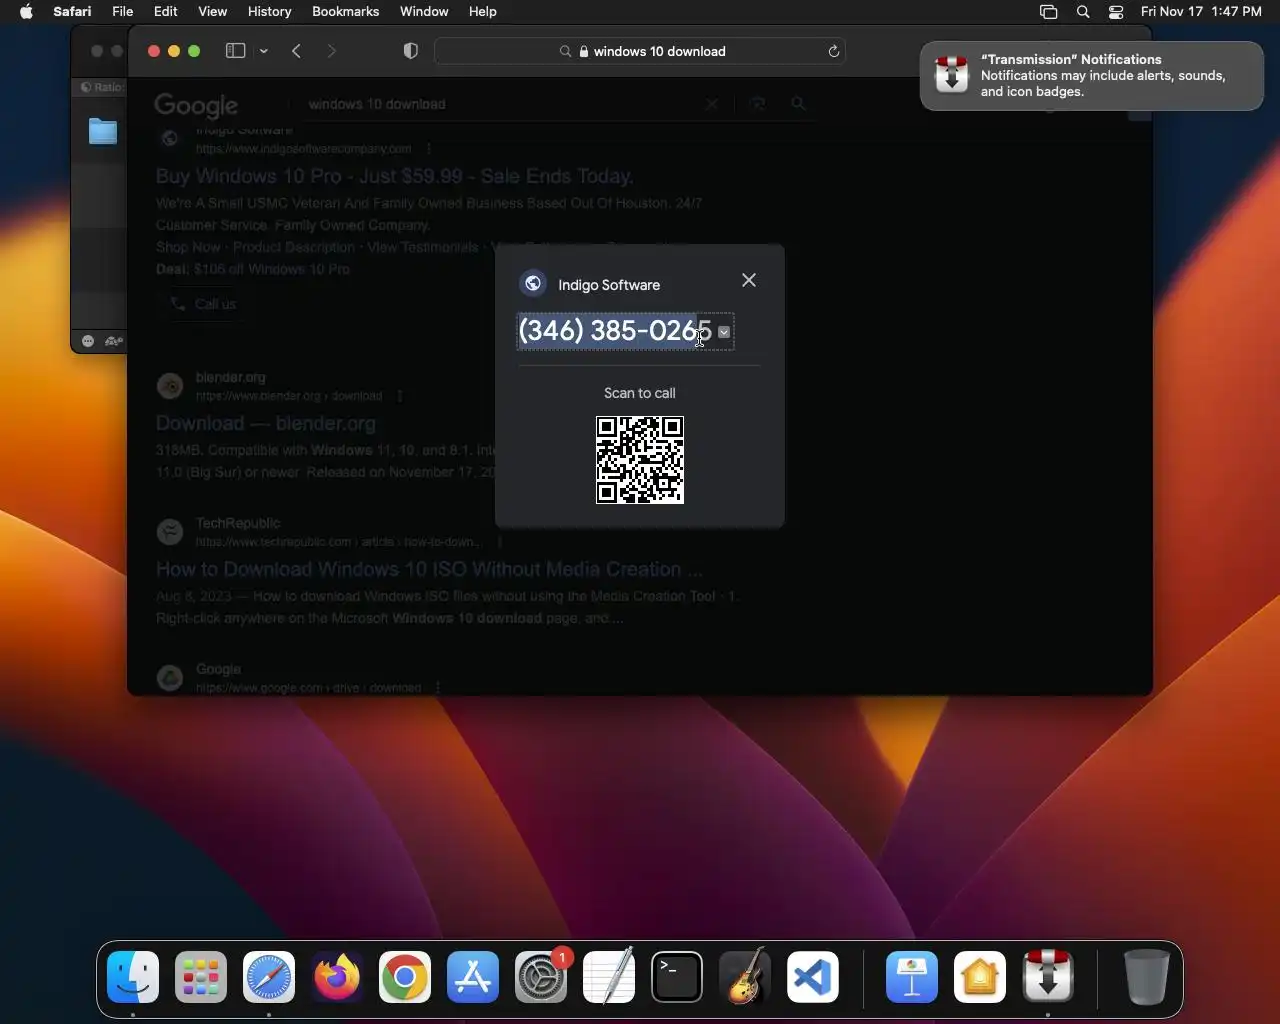Open App Store from the Dock
Image resolution: width=1280 pixels, height=1024 pixels.
tap(473, 977)
